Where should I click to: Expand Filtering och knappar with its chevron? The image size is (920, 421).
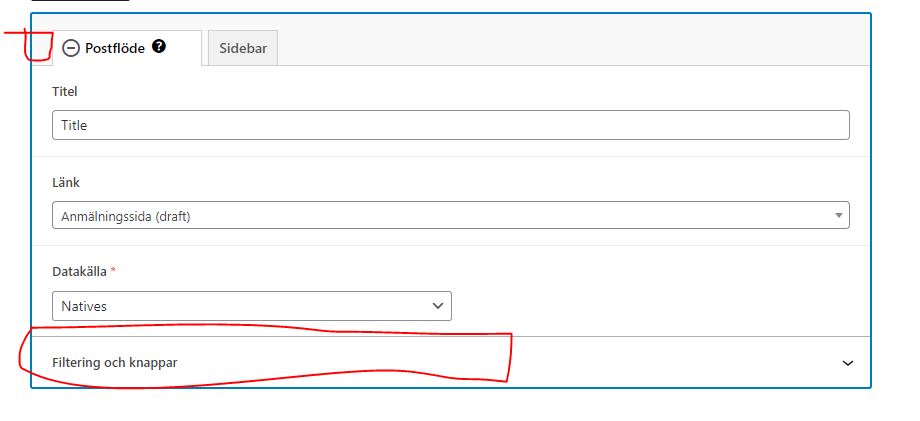click(847, 363)
